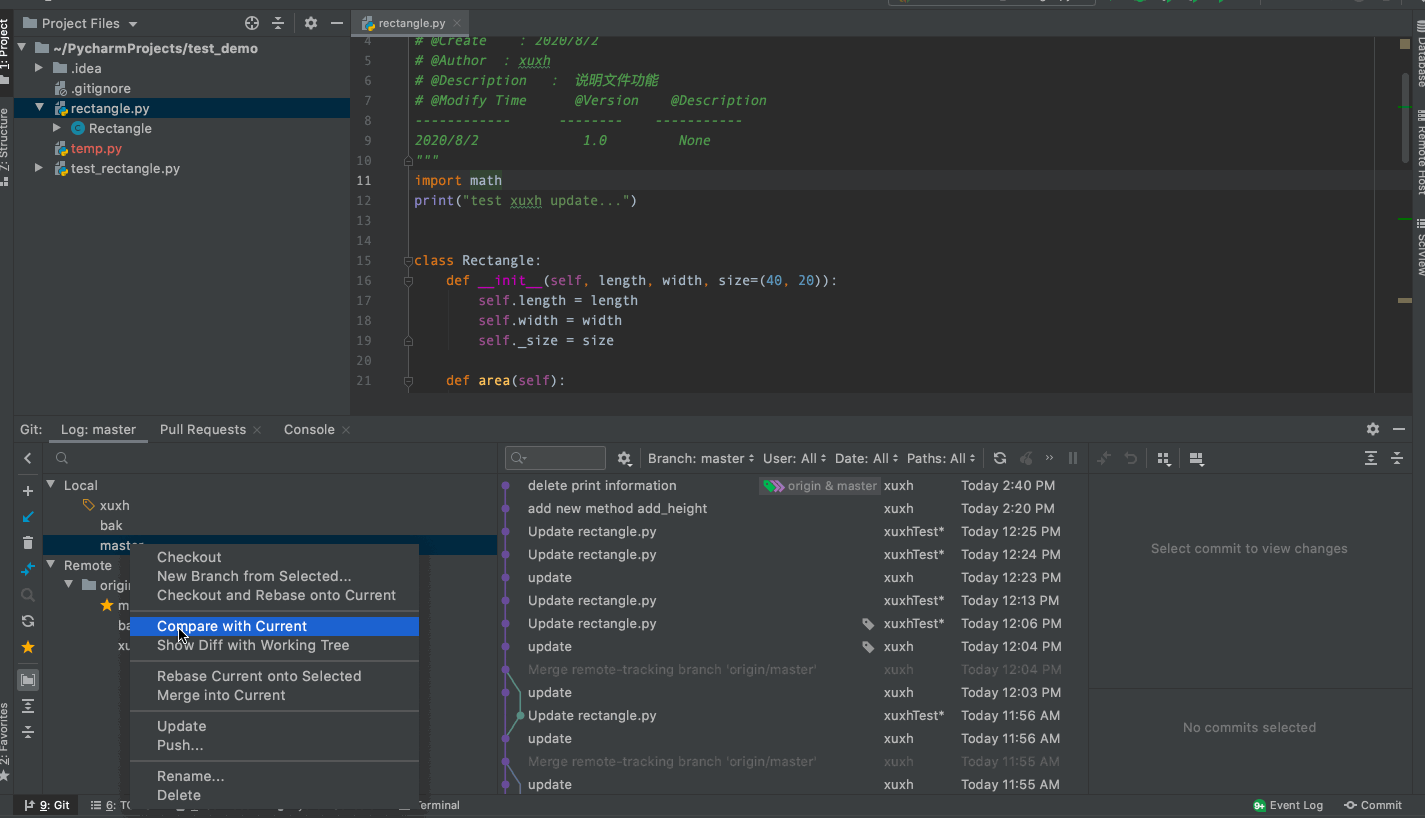This screenshot has width=1425, height=818.
Task: Choose Compare with Current menu item
Action: pyautogui.click(x=274, y=626)
